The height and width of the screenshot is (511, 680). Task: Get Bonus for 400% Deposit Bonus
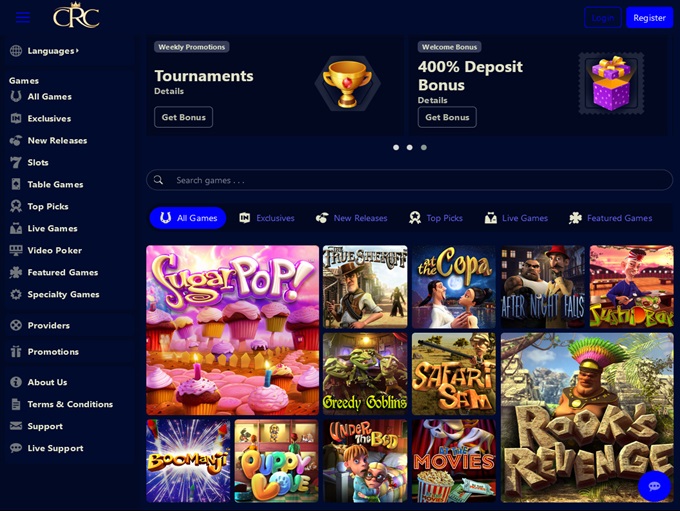pos(447,117)
